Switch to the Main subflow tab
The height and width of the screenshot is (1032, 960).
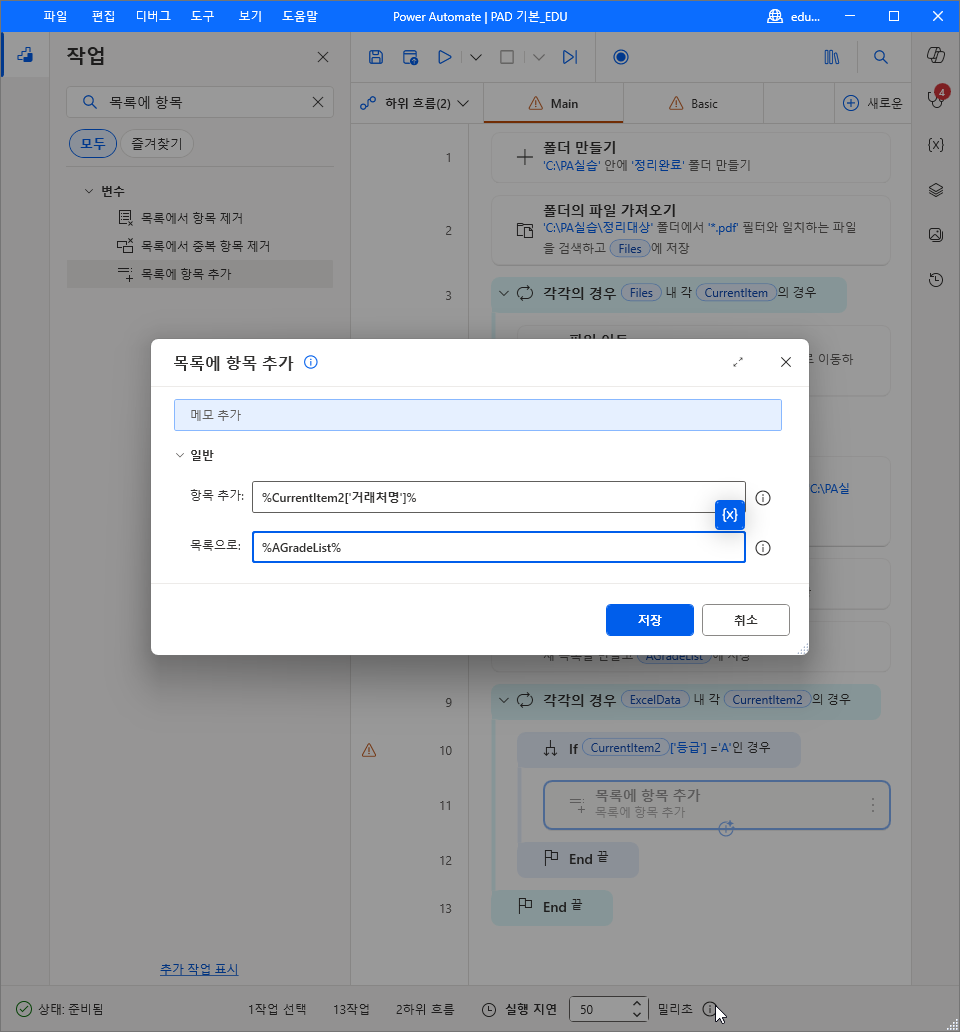click(553, 103)
